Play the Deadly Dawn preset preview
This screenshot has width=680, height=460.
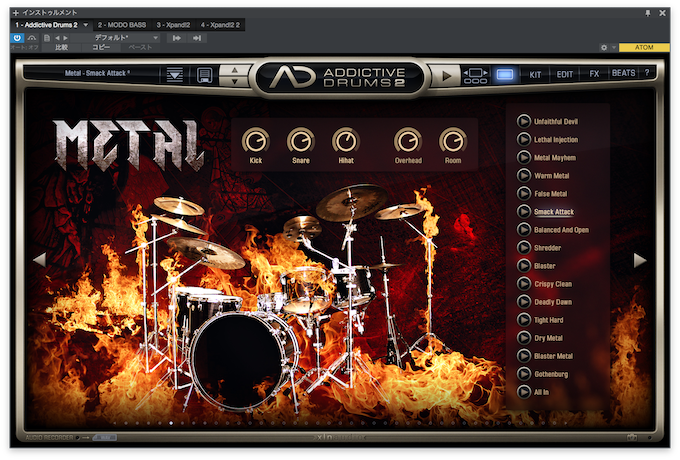coord(524,302)
